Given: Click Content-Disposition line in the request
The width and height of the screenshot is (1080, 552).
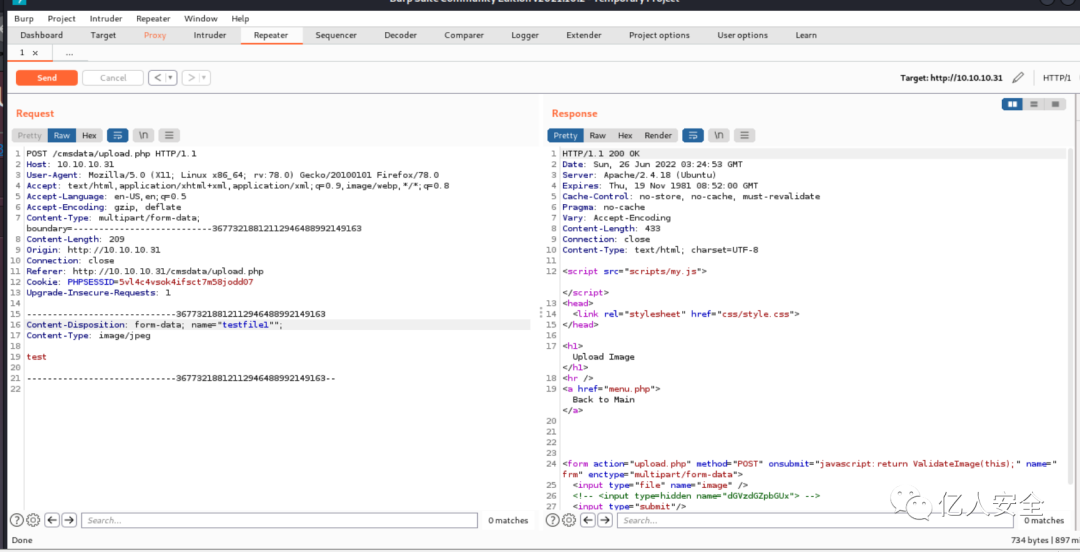Looking at the screenshot, I should coord(278,325).
